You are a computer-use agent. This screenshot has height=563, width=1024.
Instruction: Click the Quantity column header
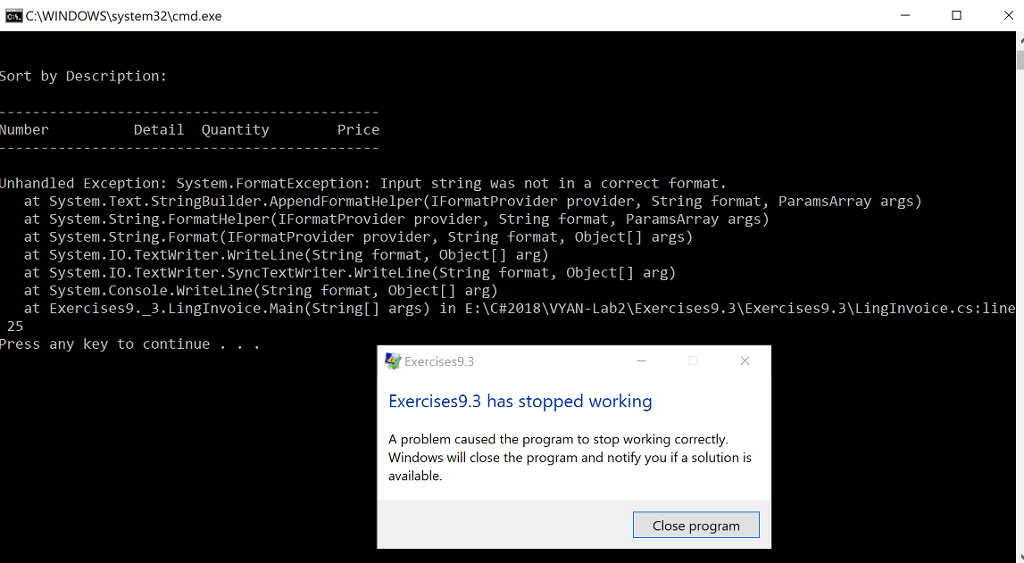coord(235,129)
